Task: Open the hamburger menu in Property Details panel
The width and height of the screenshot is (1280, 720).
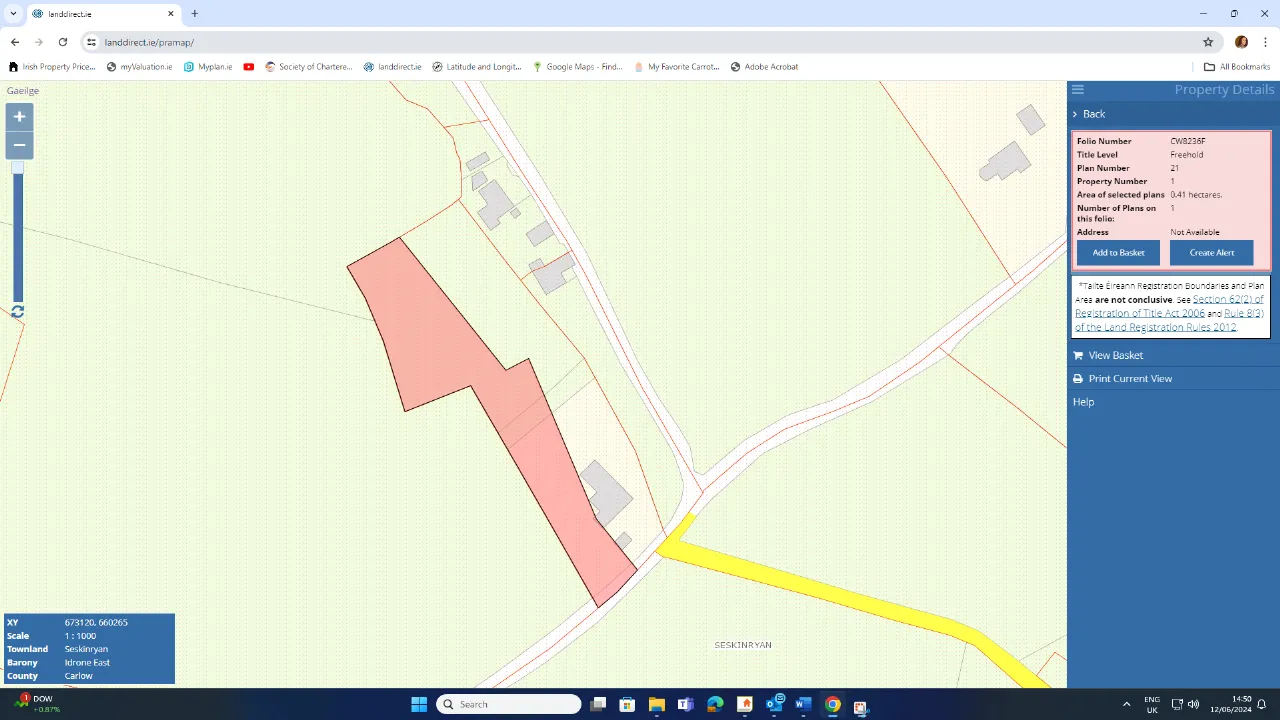Action: click(1077, 89)
